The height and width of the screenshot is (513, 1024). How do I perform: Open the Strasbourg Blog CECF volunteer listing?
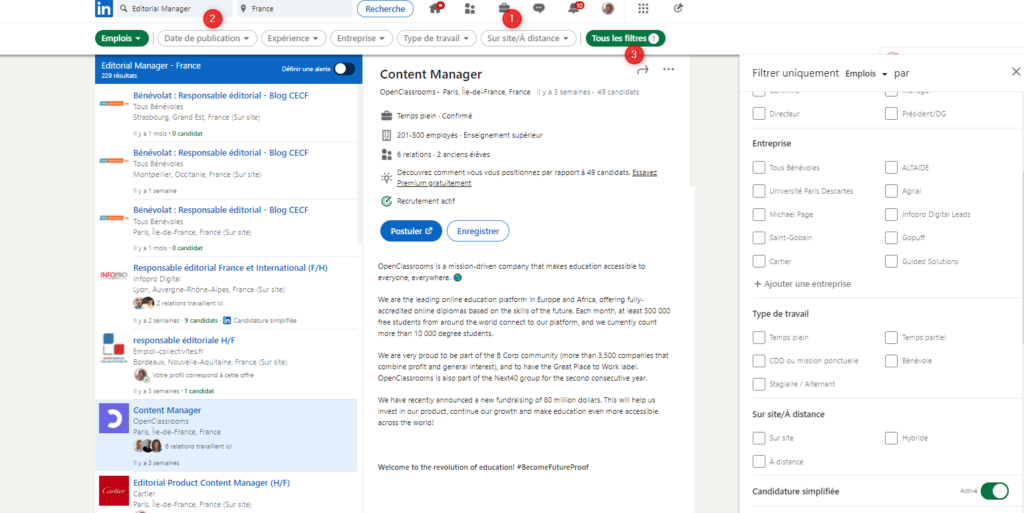(x=221, y=95)
